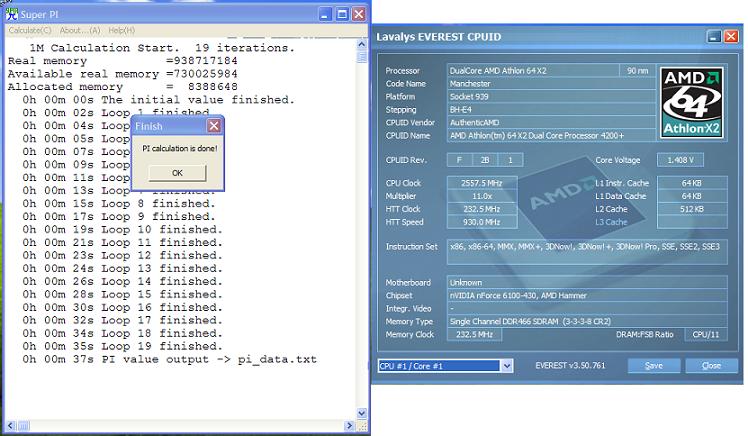
Task: Click the Super PI vertical scrollbar up arrow
Action: (x=362, y=44)
